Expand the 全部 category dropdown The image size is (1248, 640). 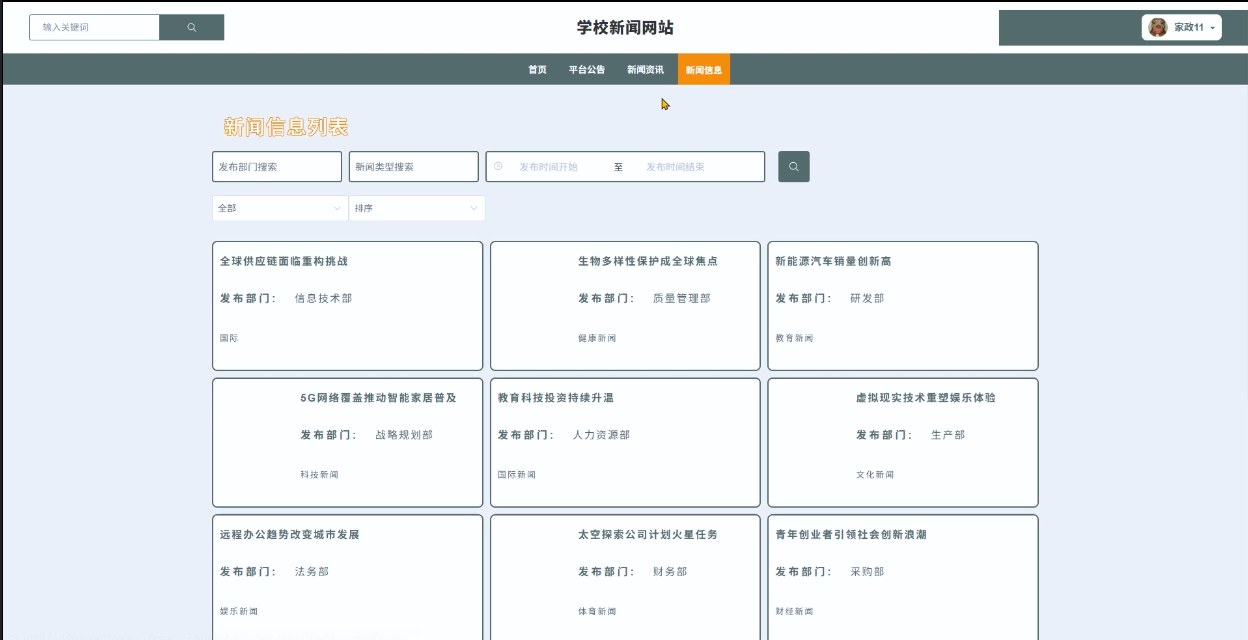[x=280, y=208]
